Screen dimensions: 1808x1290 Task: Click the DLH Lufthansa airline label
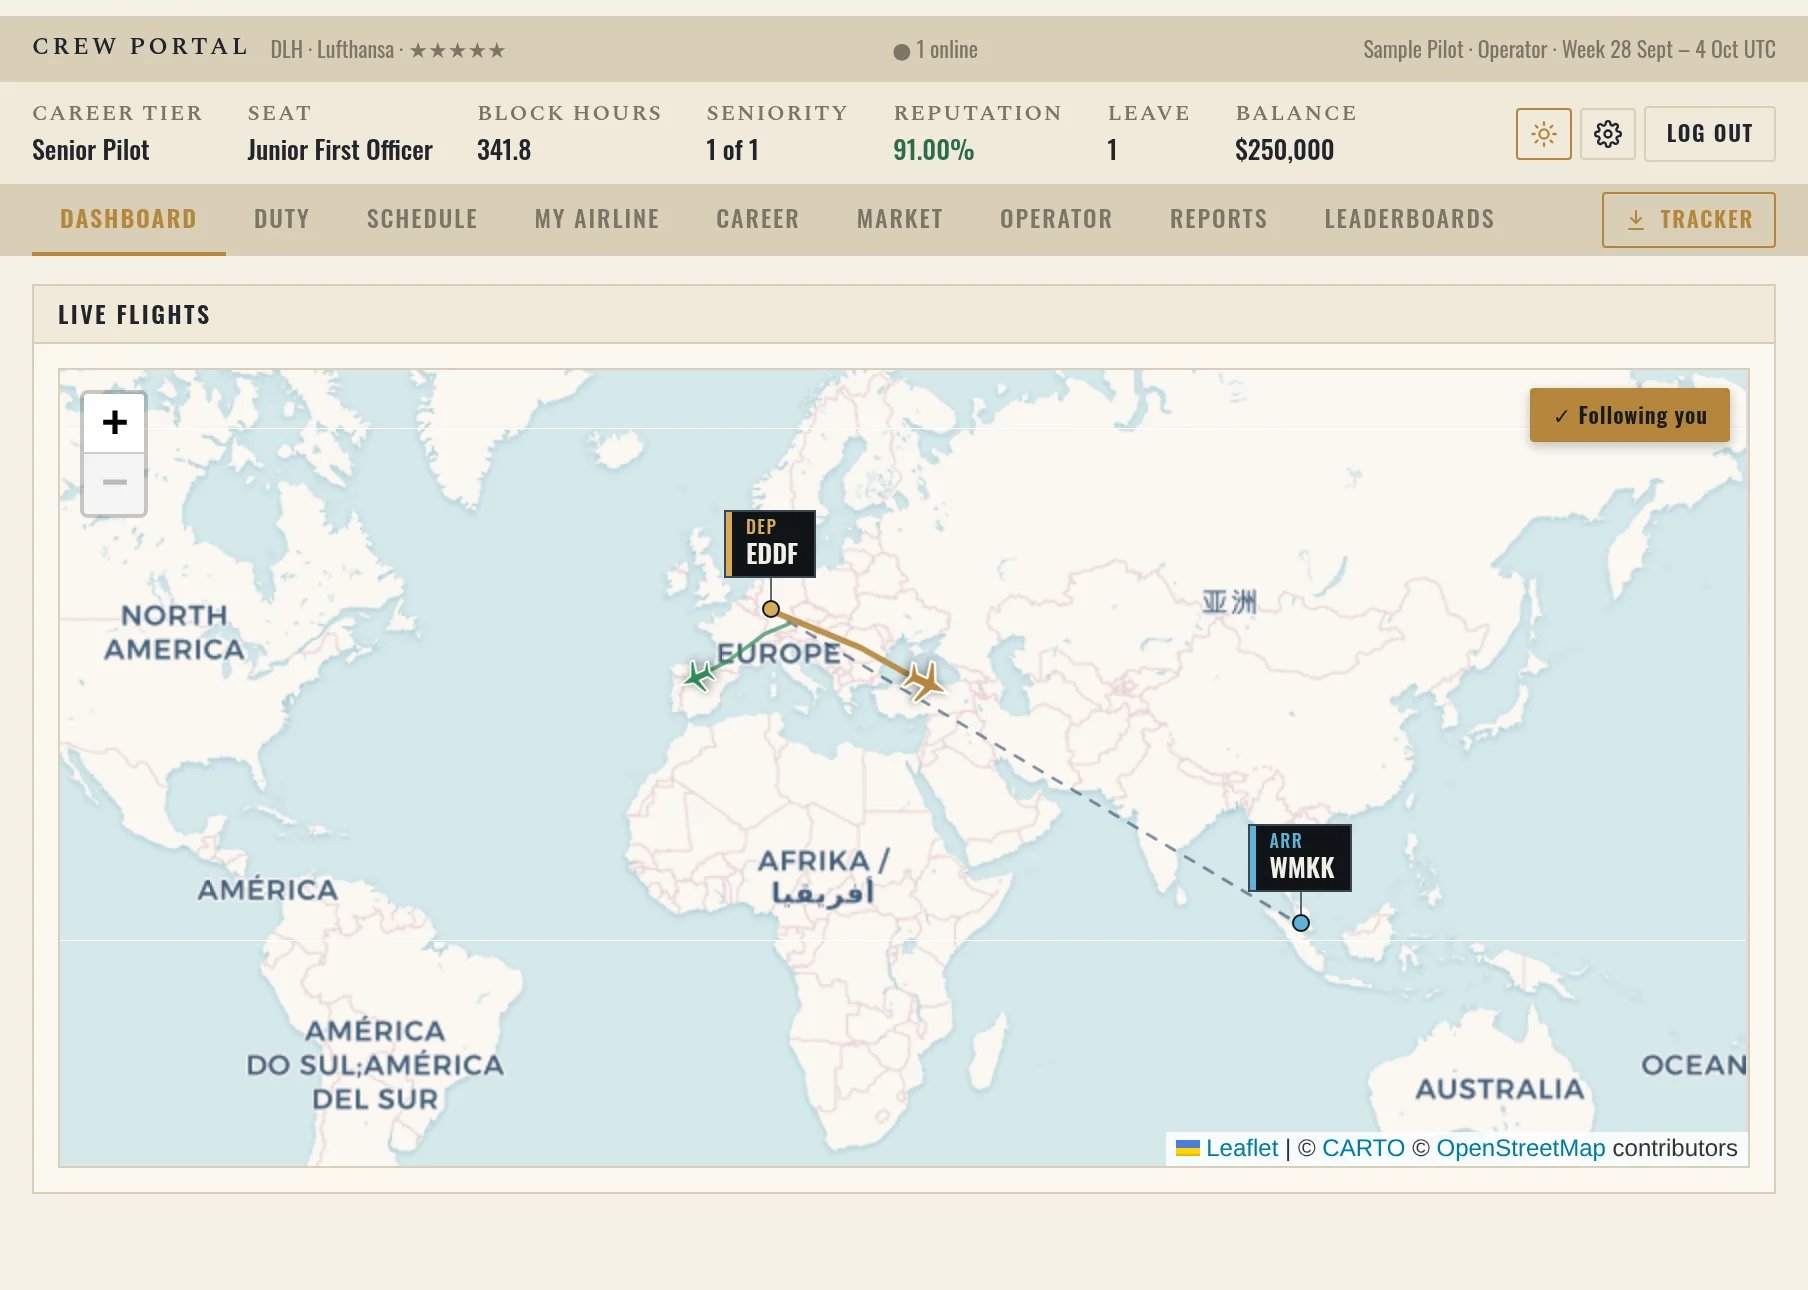388,50
